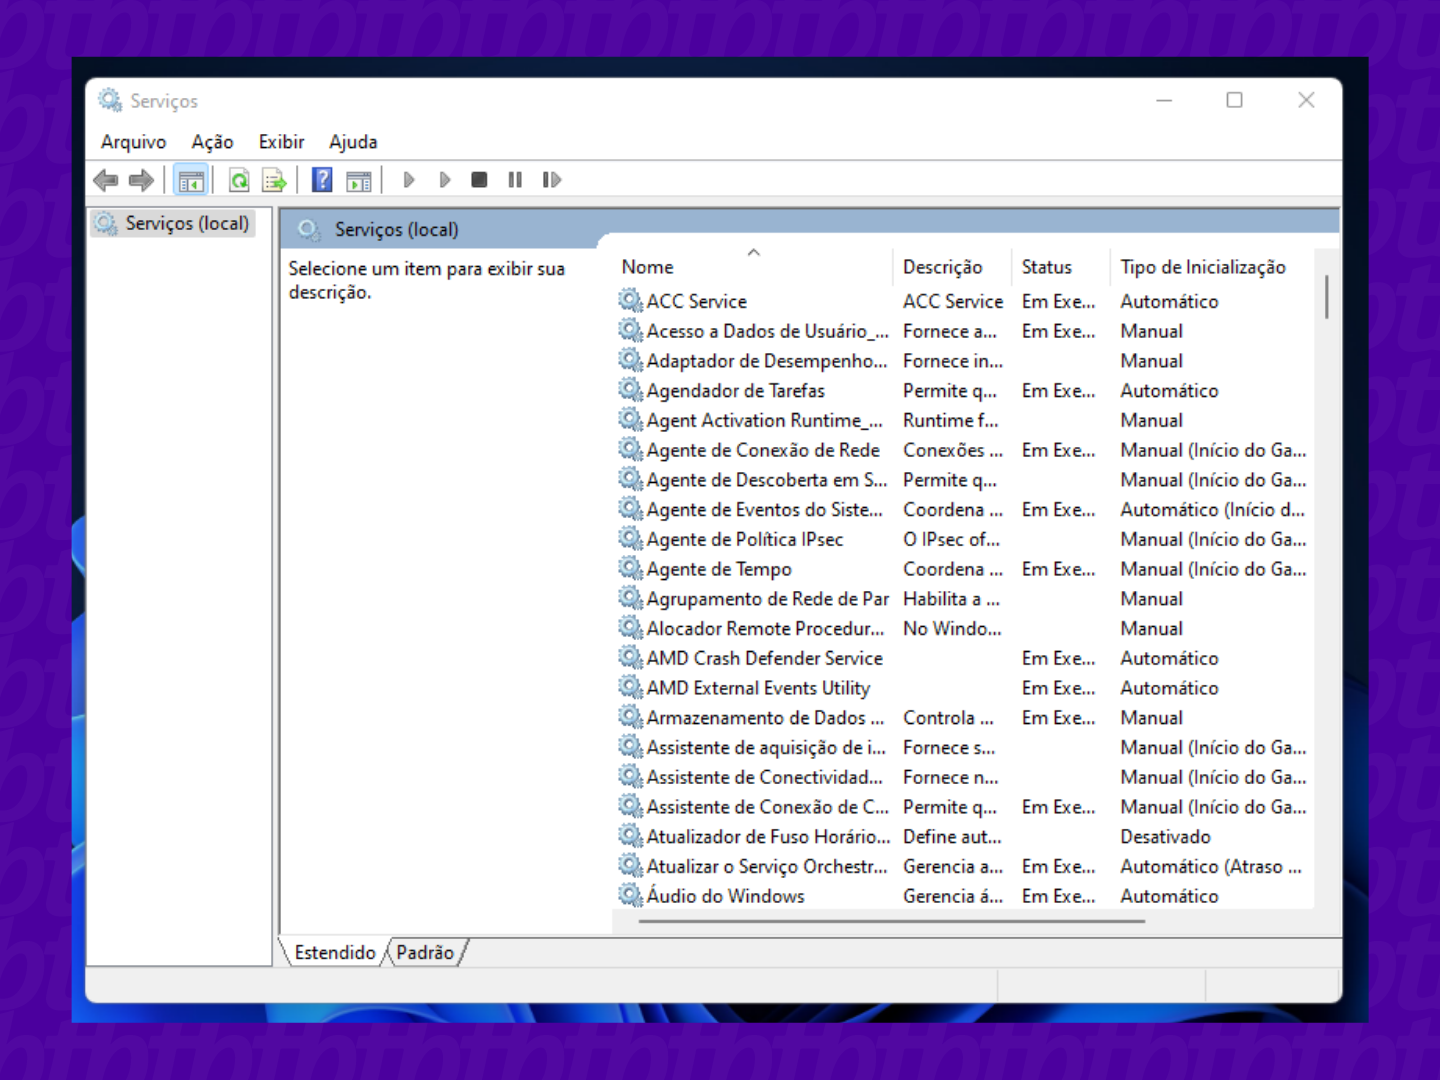Select Acesso a Dados de Usuário service
This screenshot has height=1080, width=1440.
(767, 331)
